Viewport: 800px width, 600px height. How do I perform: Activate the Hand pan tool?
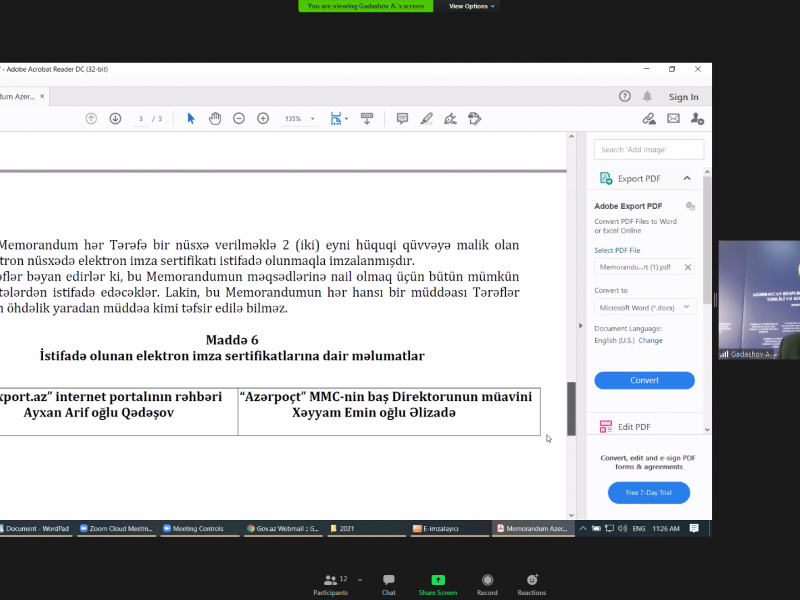point(215,119)
